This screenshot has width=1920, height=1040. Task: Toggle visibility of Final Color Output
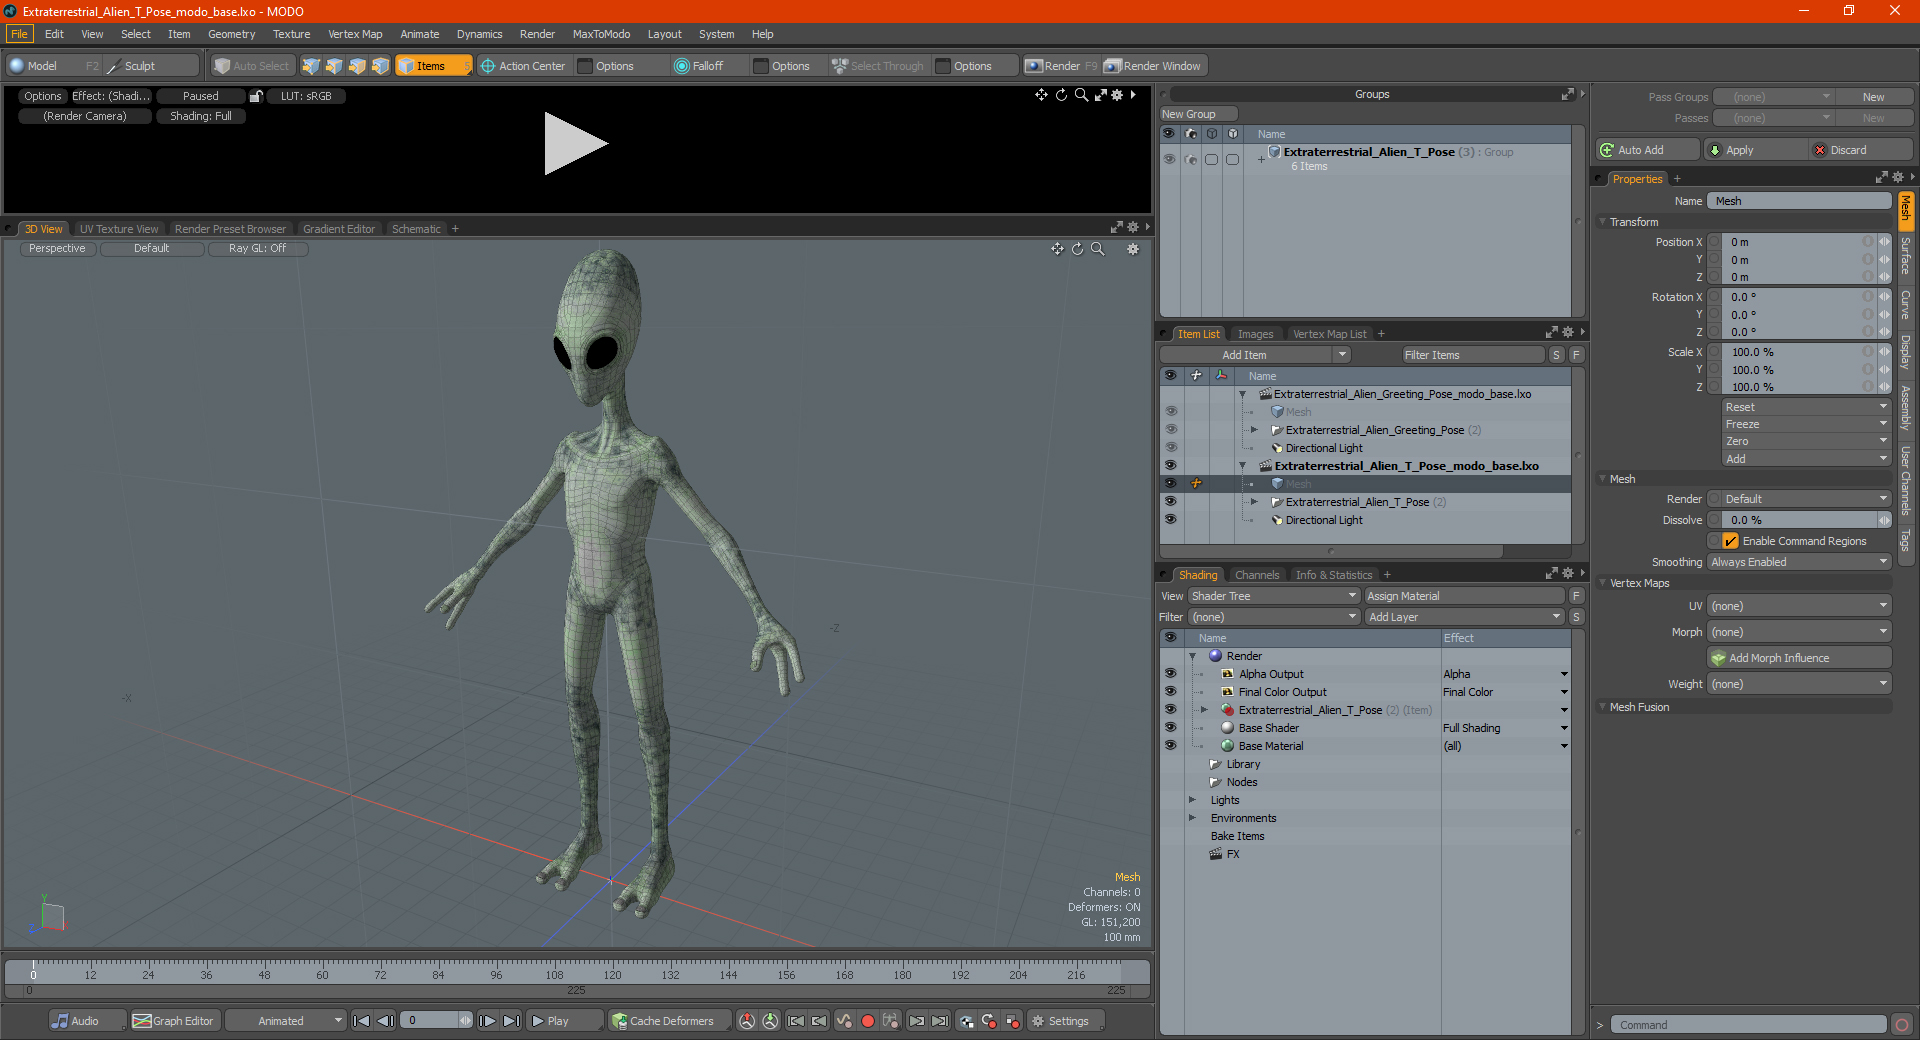(x=1170, y=692)
